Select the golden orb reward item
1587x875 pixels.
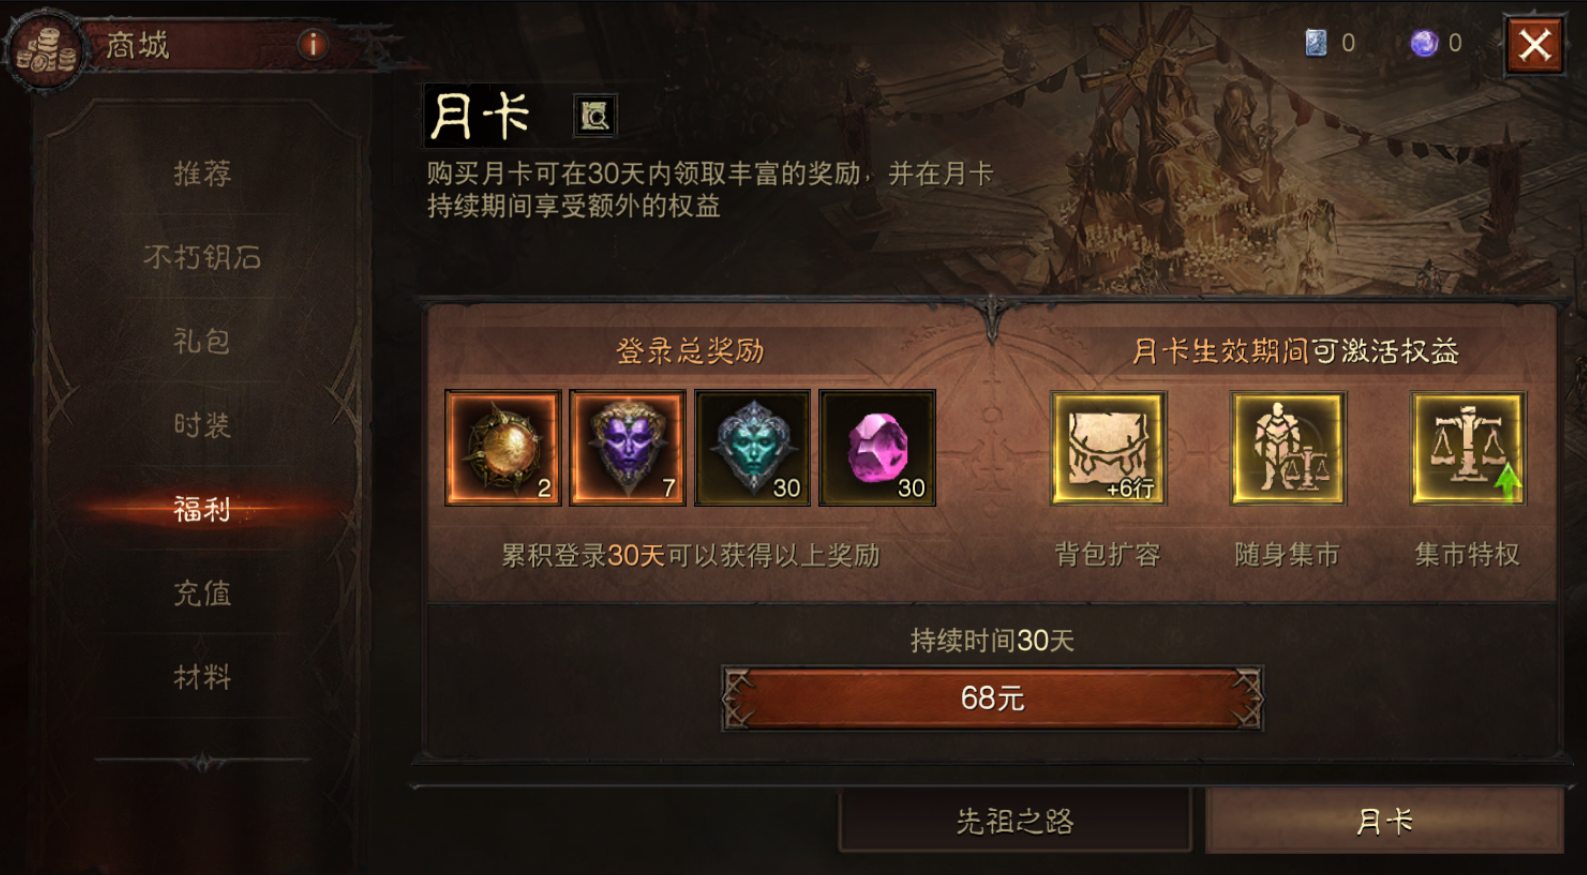click(503, 448)
